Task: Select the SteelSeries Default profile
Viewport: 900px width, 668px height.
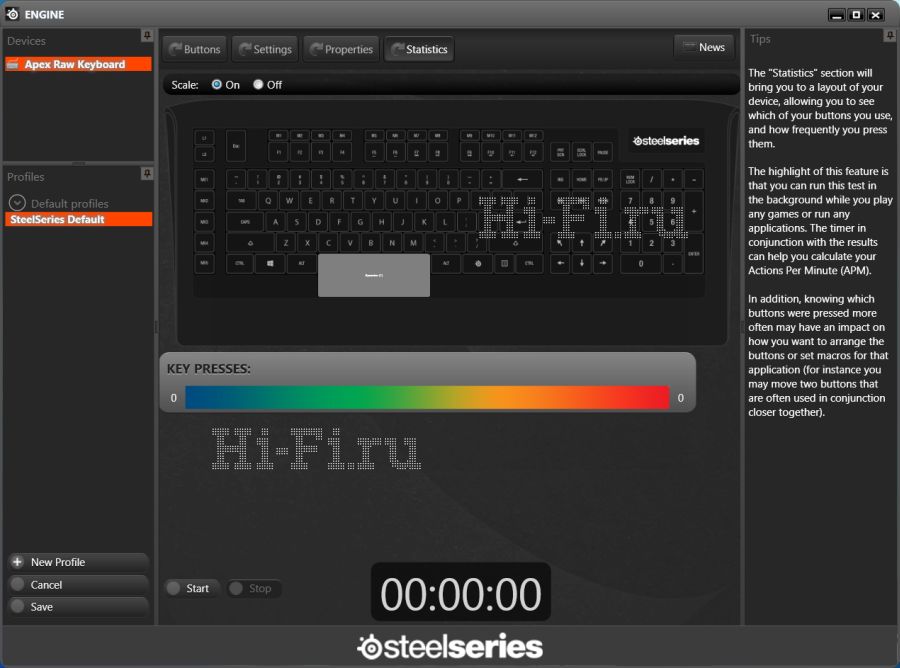Action: [x=78, y=219]
